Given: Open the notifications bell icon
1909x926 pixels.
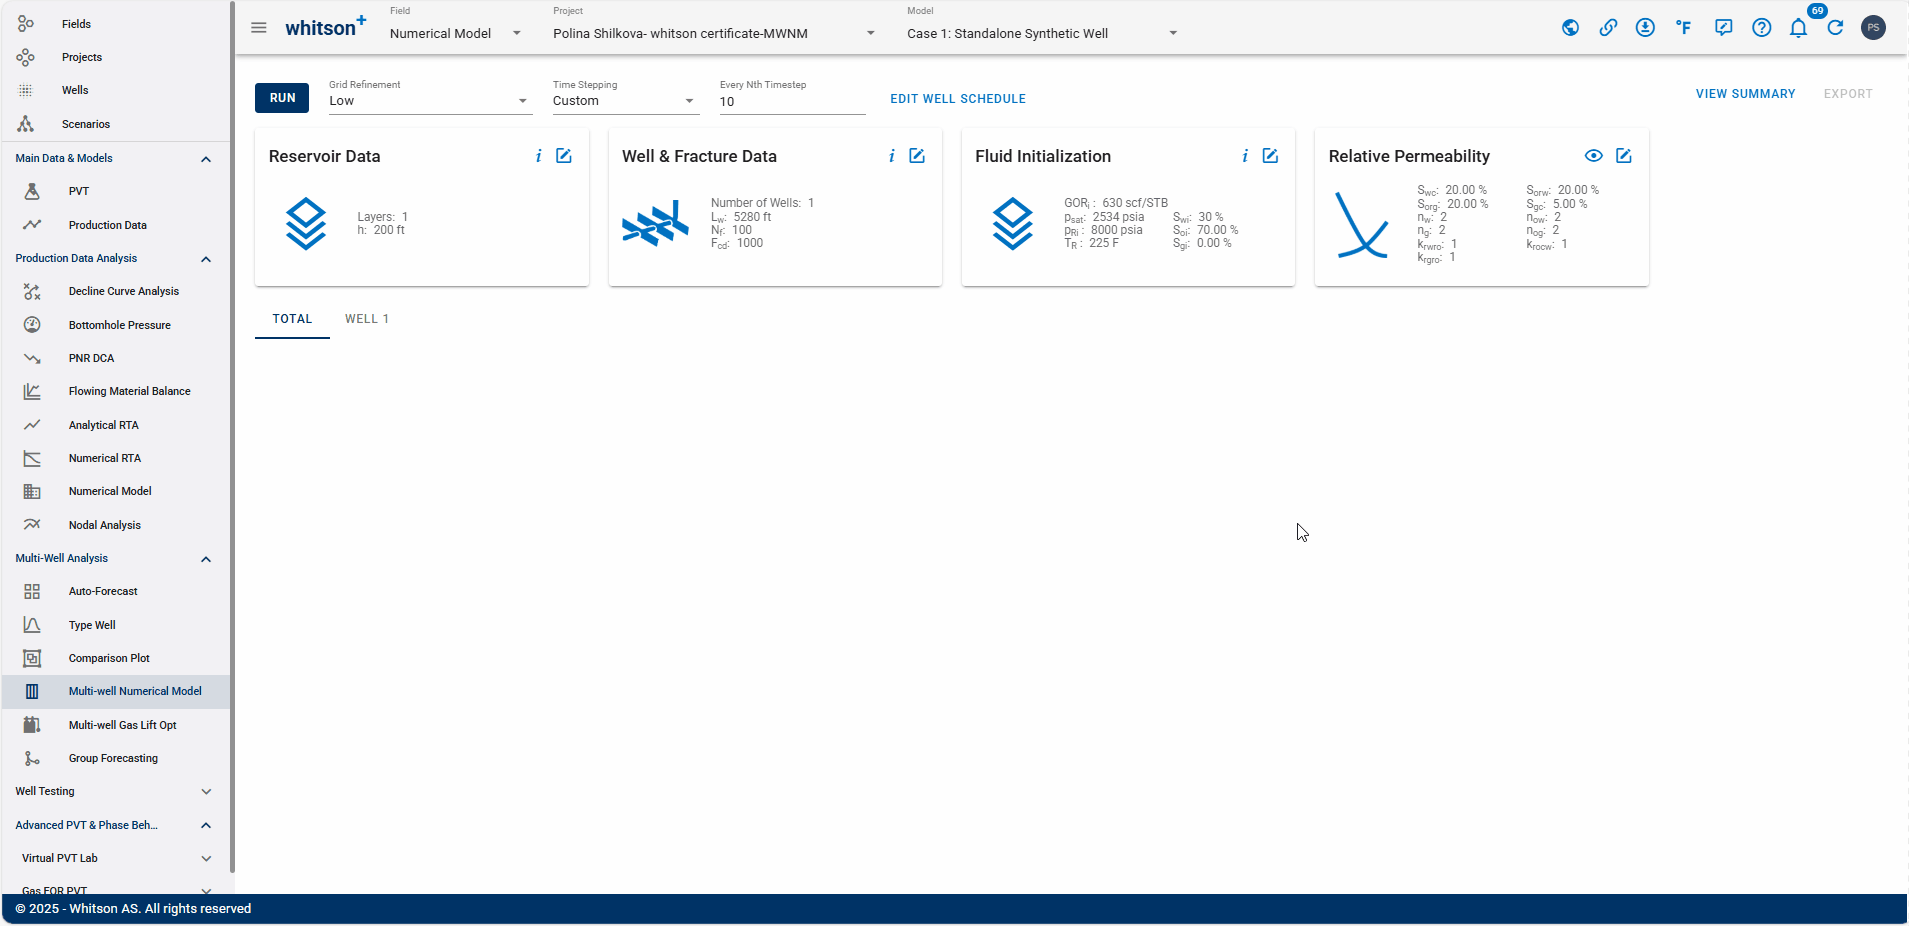Looking at the screenshot, I should pos(1798,28).
